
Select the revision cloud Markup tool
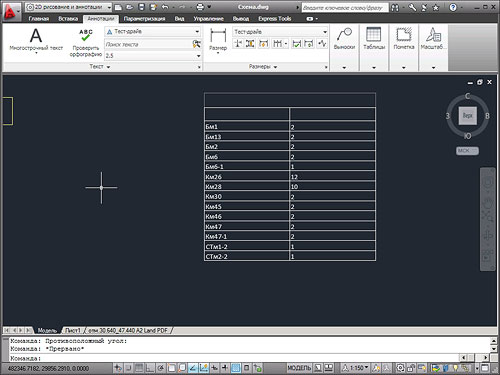404,39
